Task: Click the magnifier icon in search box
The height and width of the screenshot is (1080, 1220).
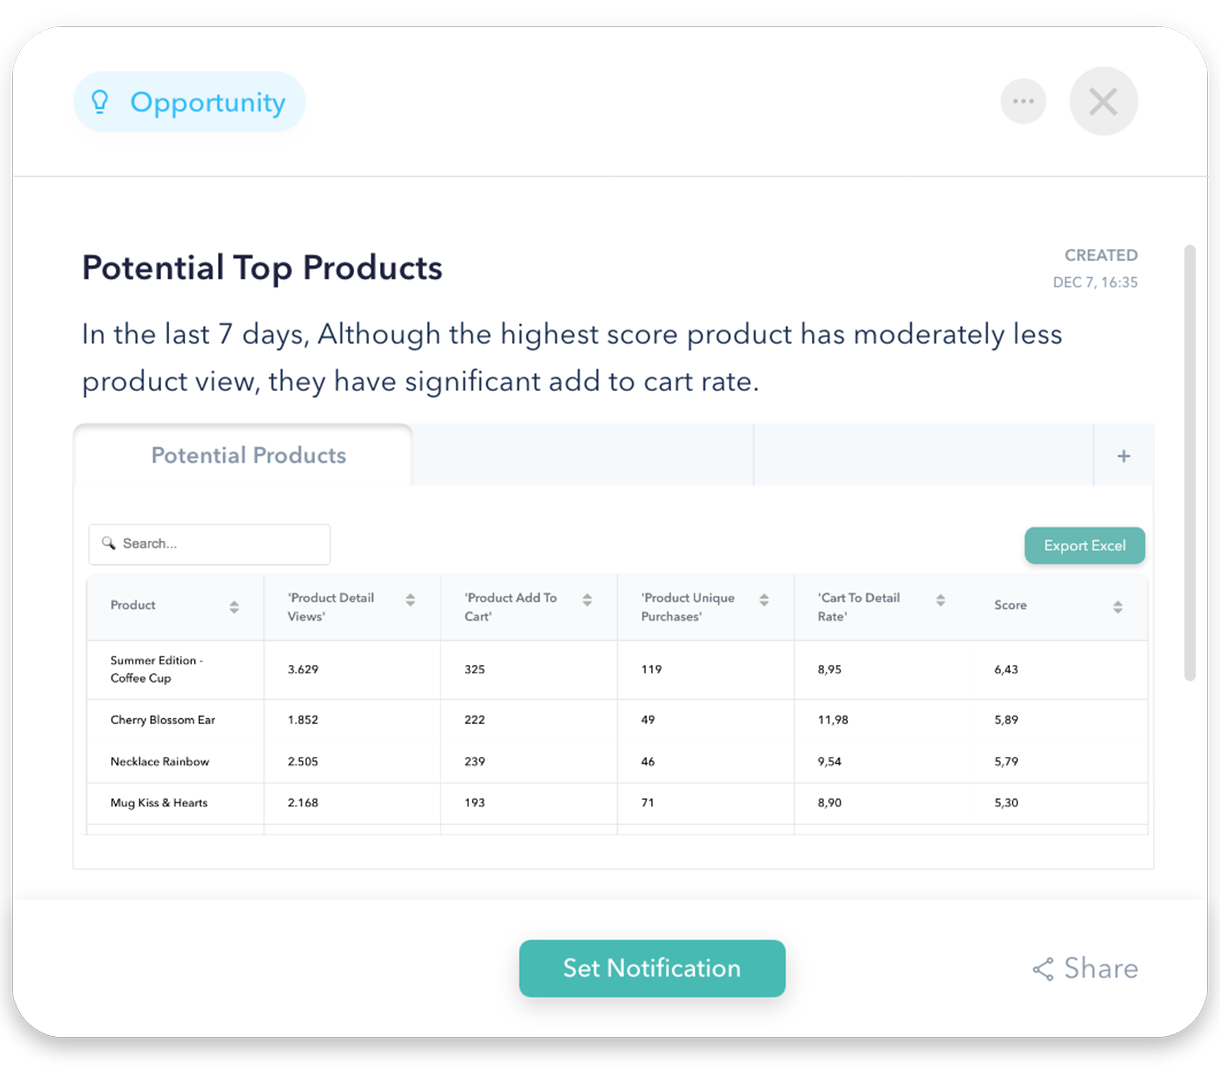Action: click(x=109, y=543)
